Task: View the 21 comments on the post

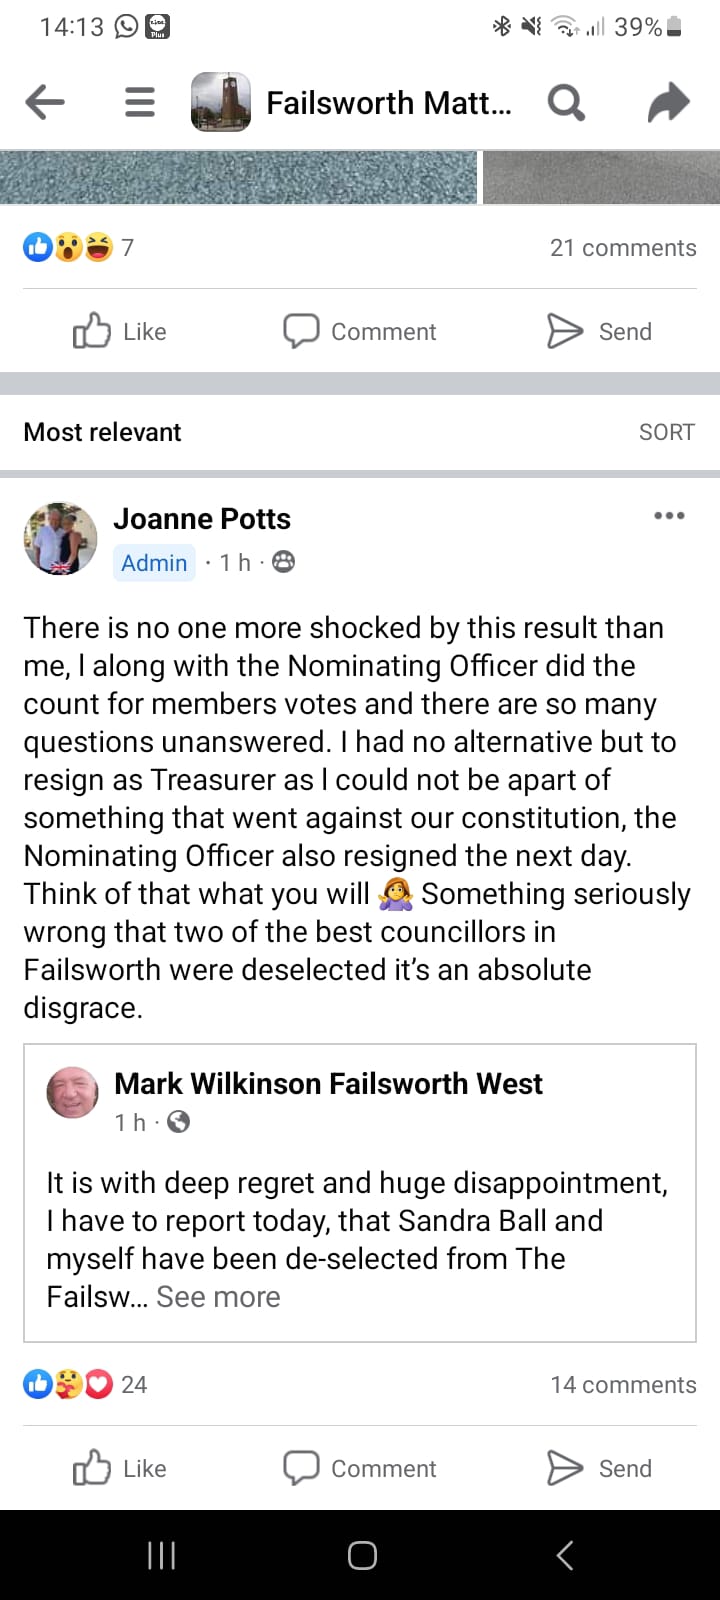Action: click(x=622, y=247)
